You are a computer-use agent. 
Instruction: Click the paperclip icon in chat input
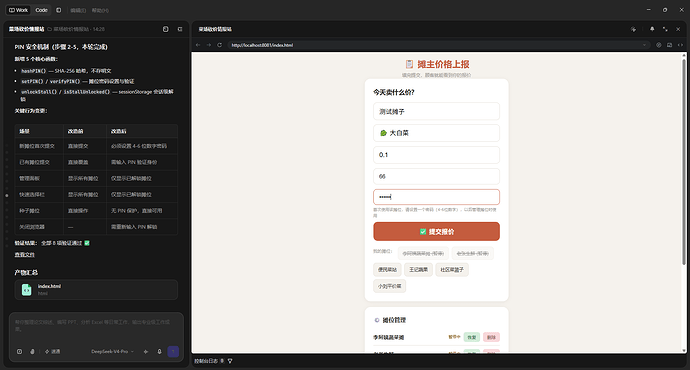32,352
